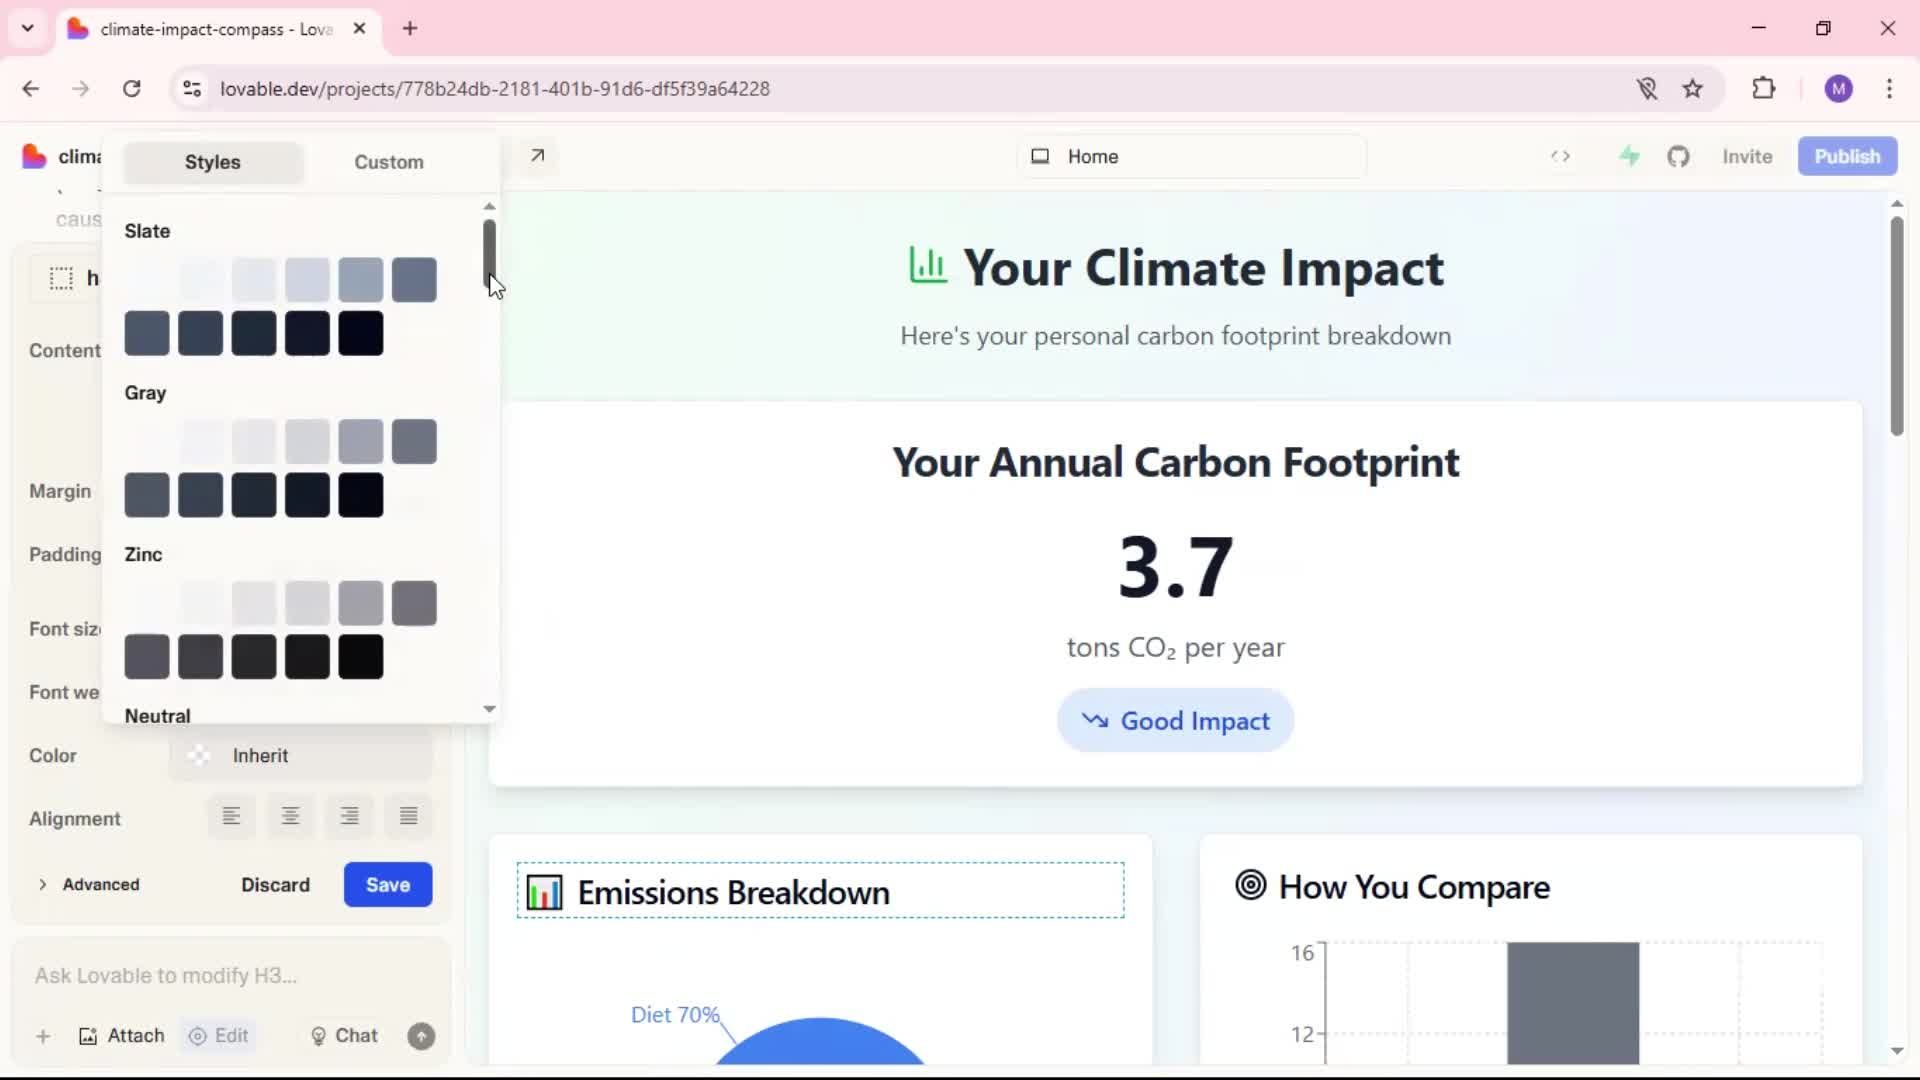This screenshot has height=1080, width=1920.
Task: Pick the last Slate swatch in first row
Action: coord(414,279)
